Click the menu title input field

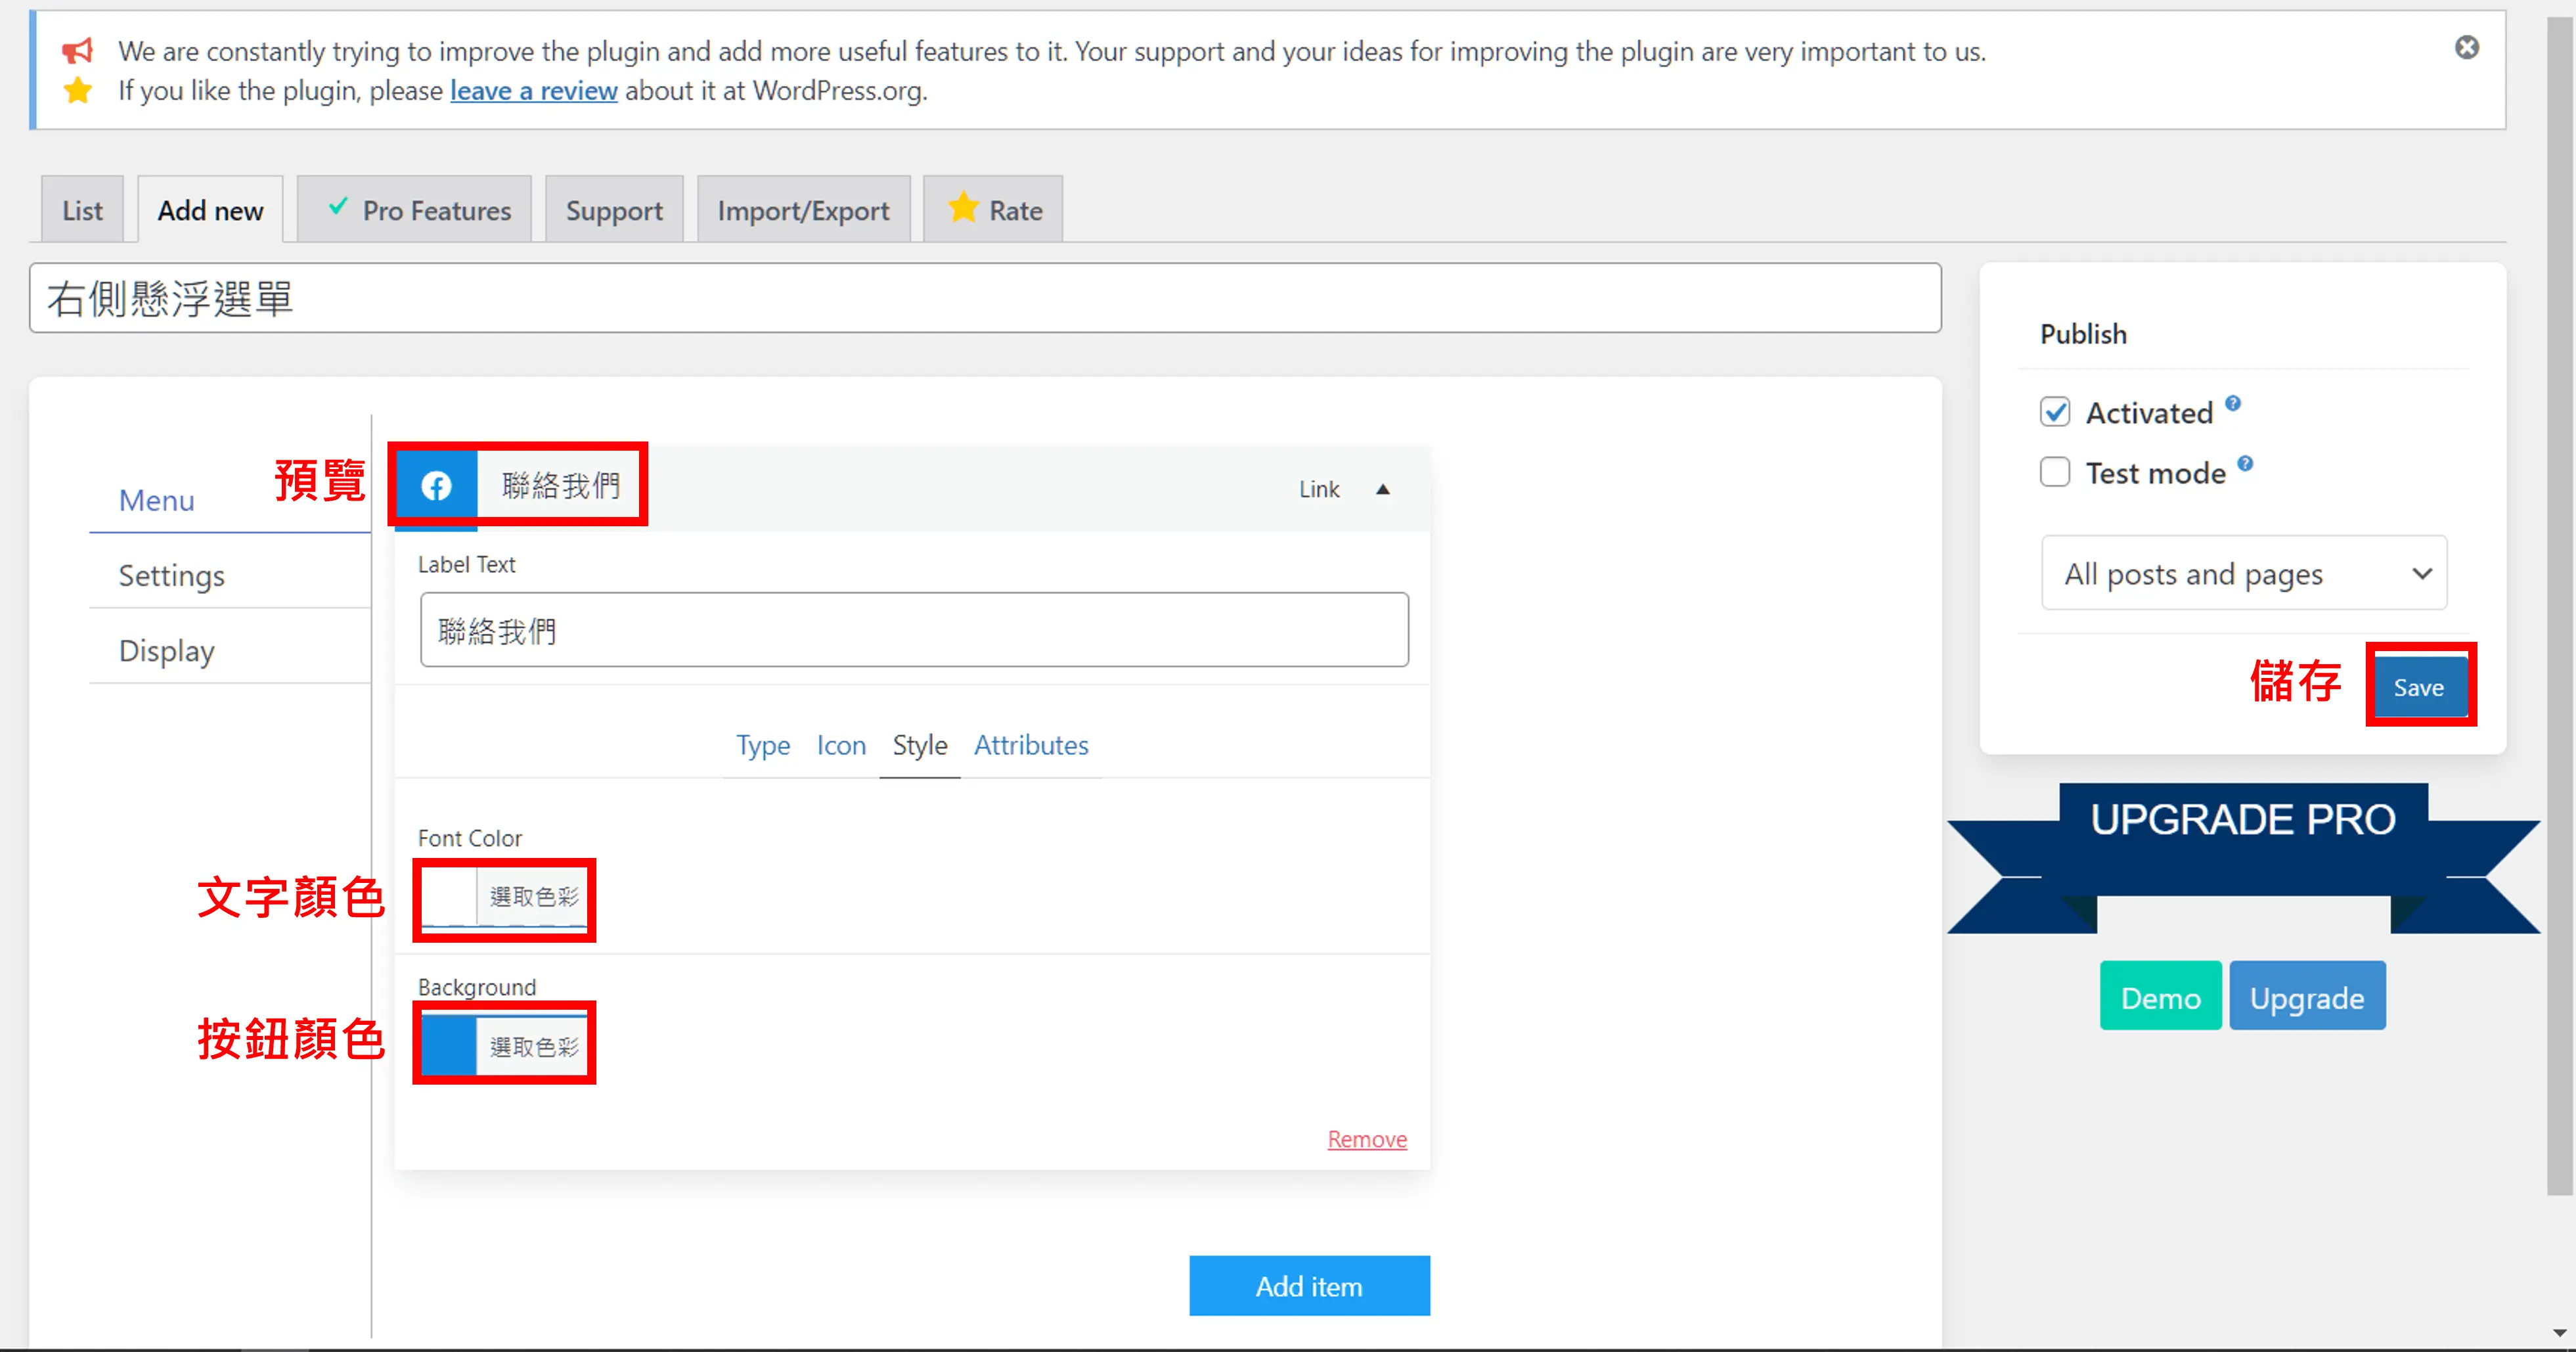[985, 298]
